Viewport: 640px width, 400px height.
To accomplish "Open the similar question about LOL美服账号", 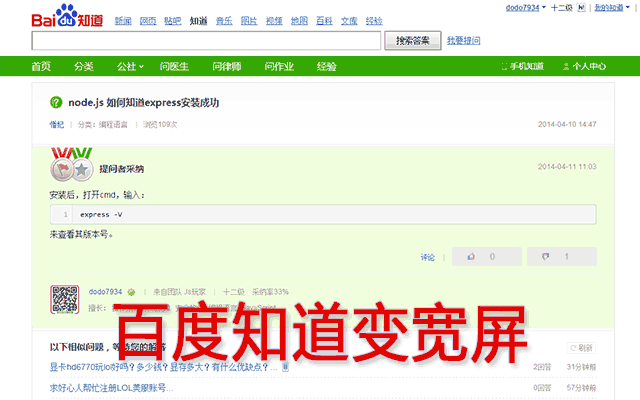I will pos(111,388).
